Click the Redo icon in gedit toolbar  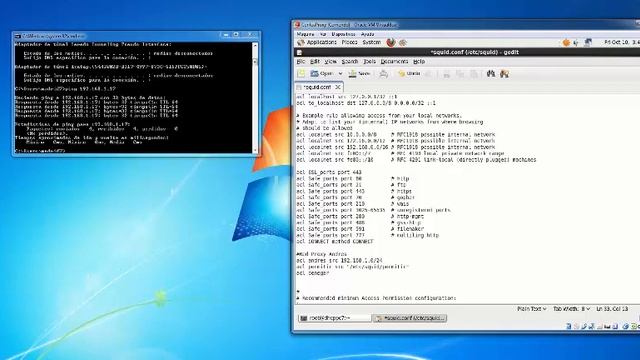point(428,74)
